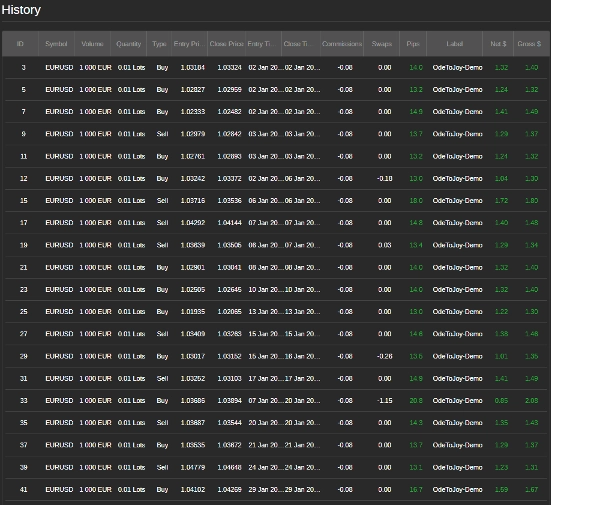Click the Quantity column header
Viewport: 600px width, 505px height.
(x=129, y=44)
